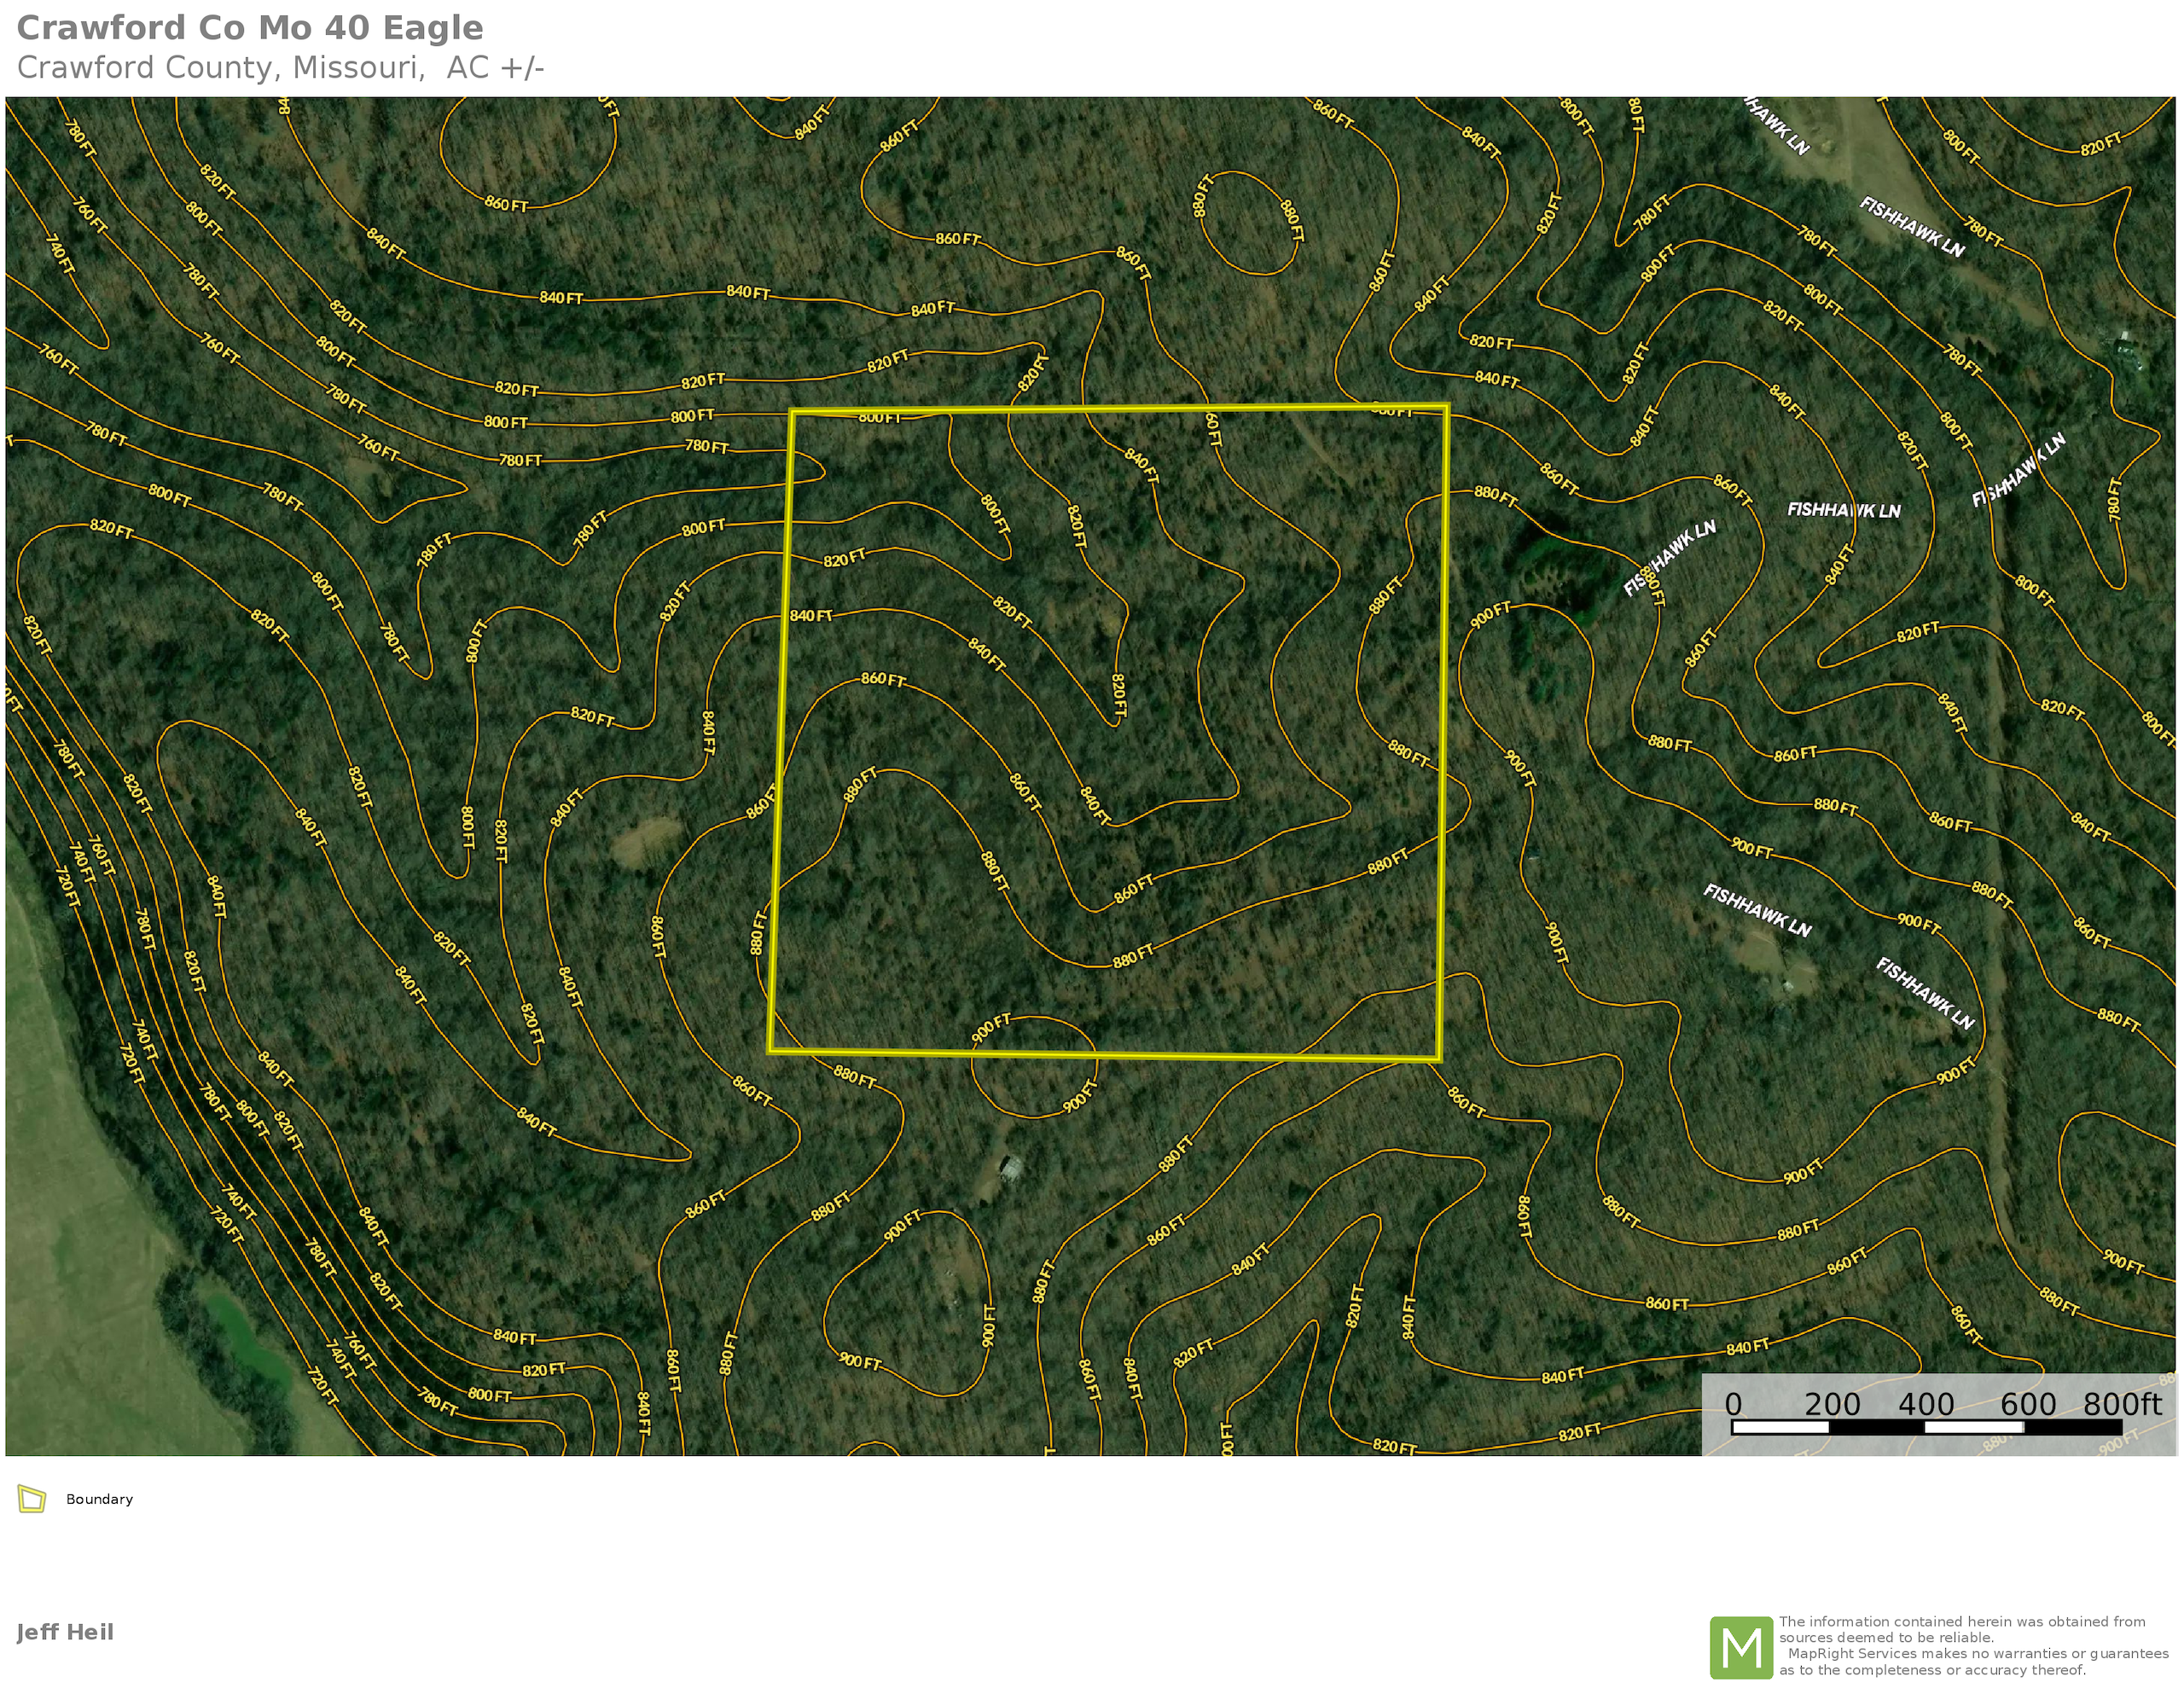2184x1688 pixels.
Task: Click the small building south of the boundary
Action: click(x=1010, y=1167)
